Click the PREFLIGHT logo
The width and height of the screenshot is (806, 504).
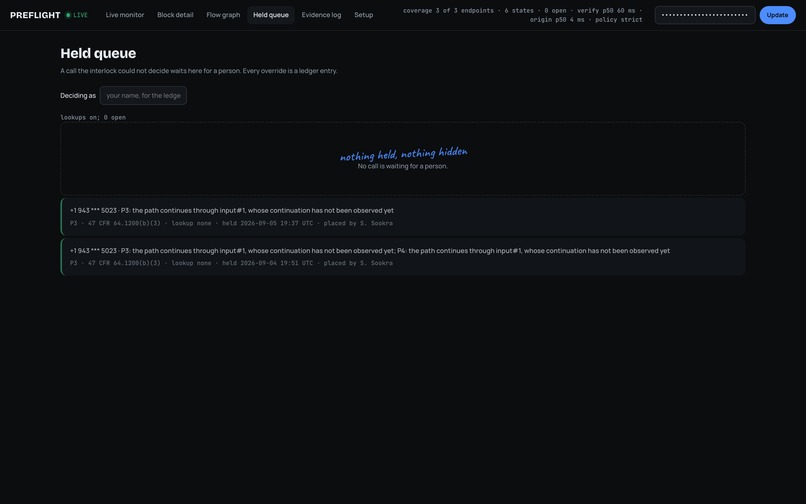click(35, 15)
